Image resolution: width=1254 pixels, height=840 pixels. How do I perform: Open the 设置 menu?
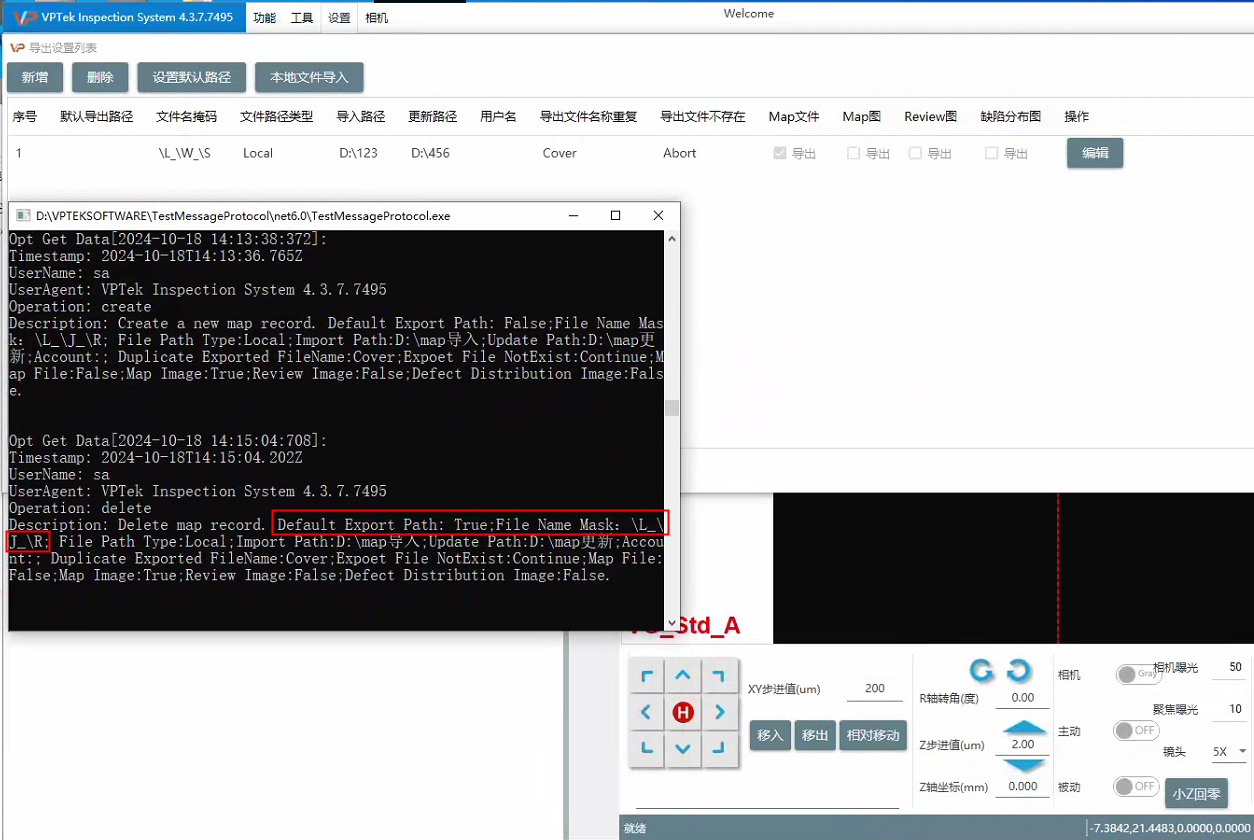pos(339,17)
